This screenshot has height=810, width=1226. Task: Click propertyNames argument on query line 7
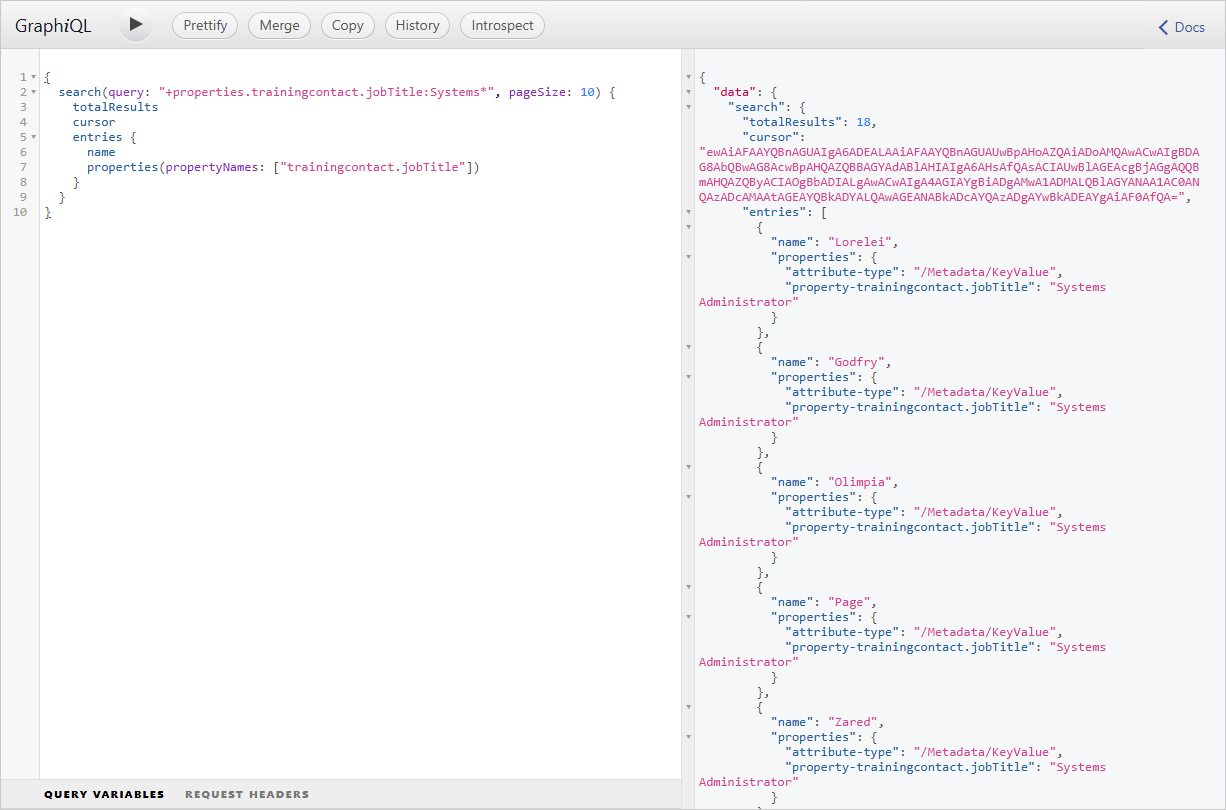pyautogui.click(x=212, y=167)
